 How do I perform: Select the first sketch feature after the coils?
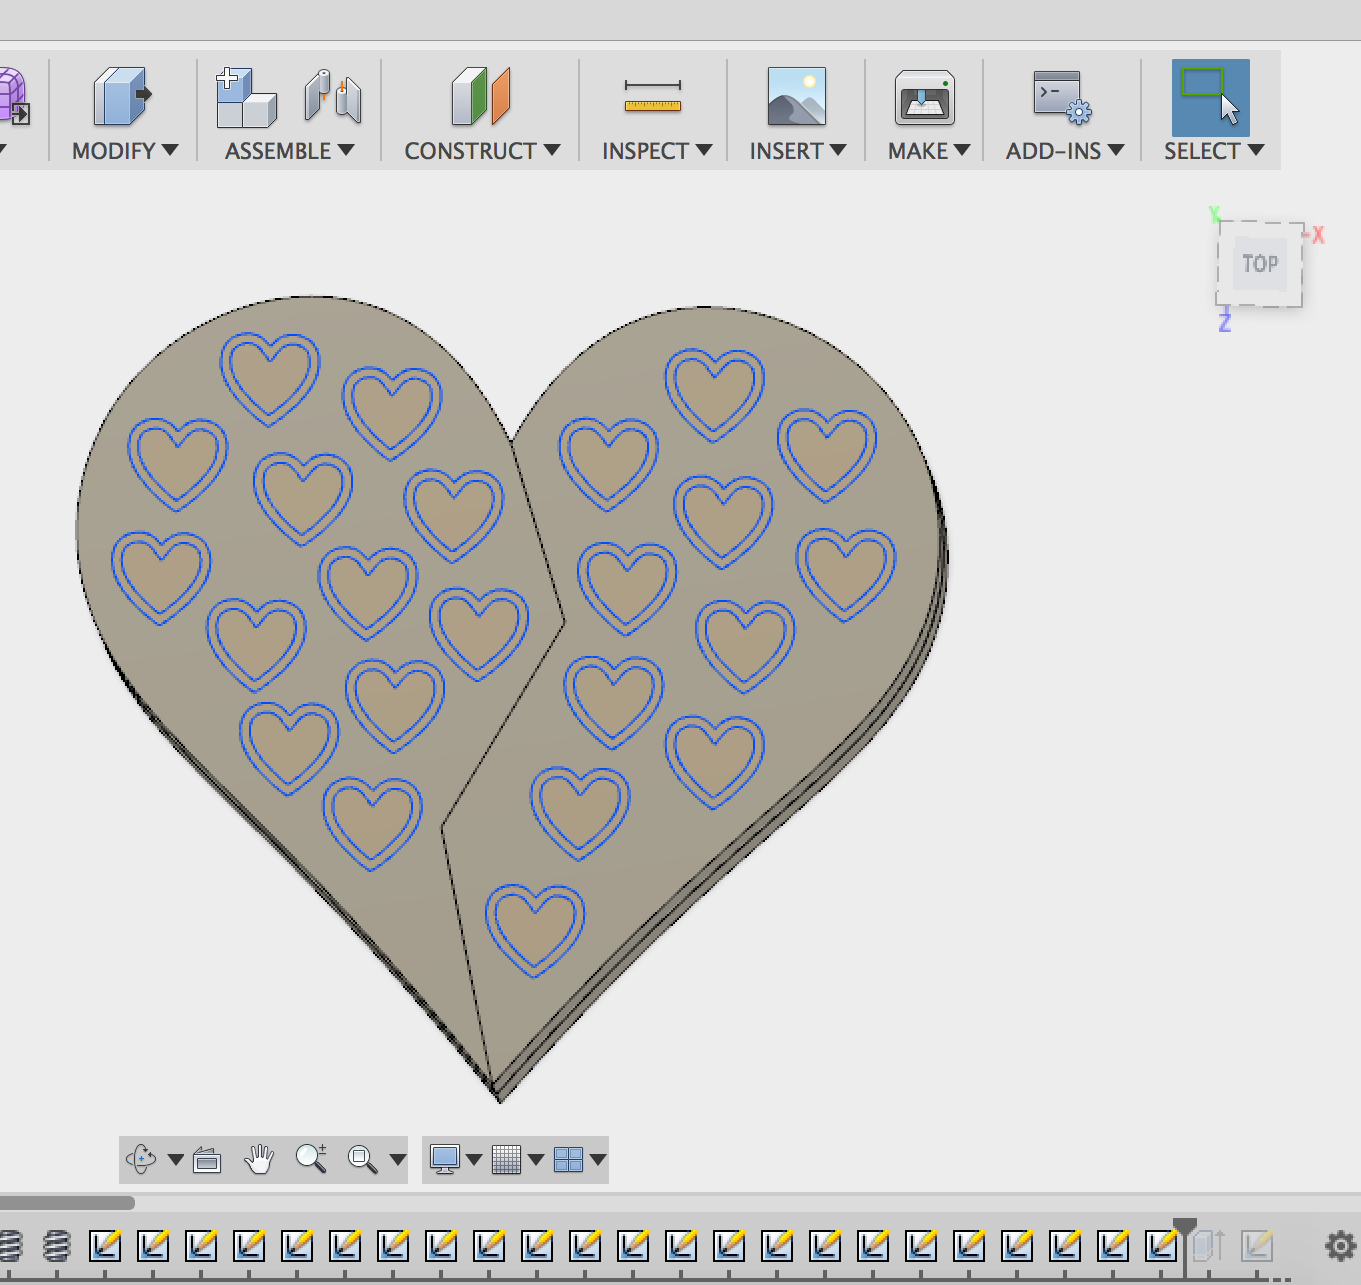point(105,1246)
